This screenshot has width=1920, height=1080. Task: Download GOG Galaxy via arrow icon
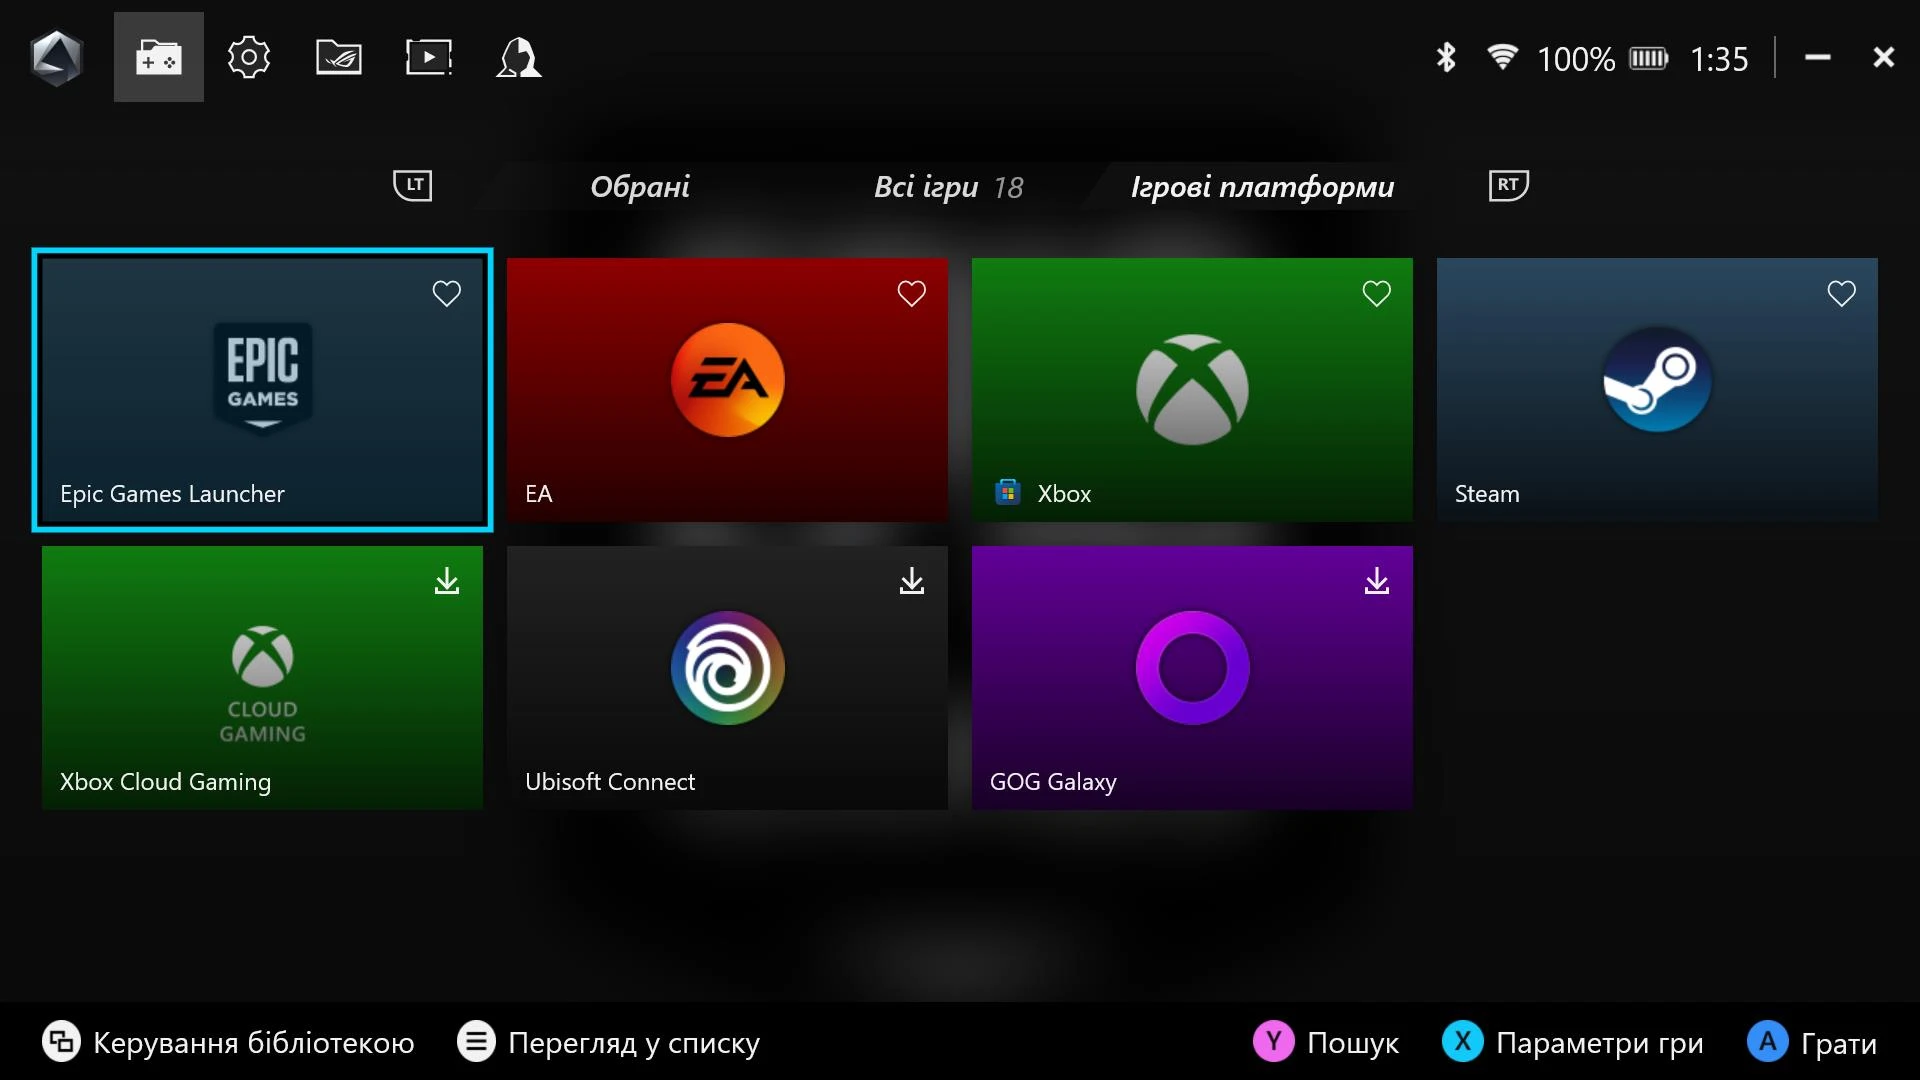pyautogui.click(x=1377, y=581)
